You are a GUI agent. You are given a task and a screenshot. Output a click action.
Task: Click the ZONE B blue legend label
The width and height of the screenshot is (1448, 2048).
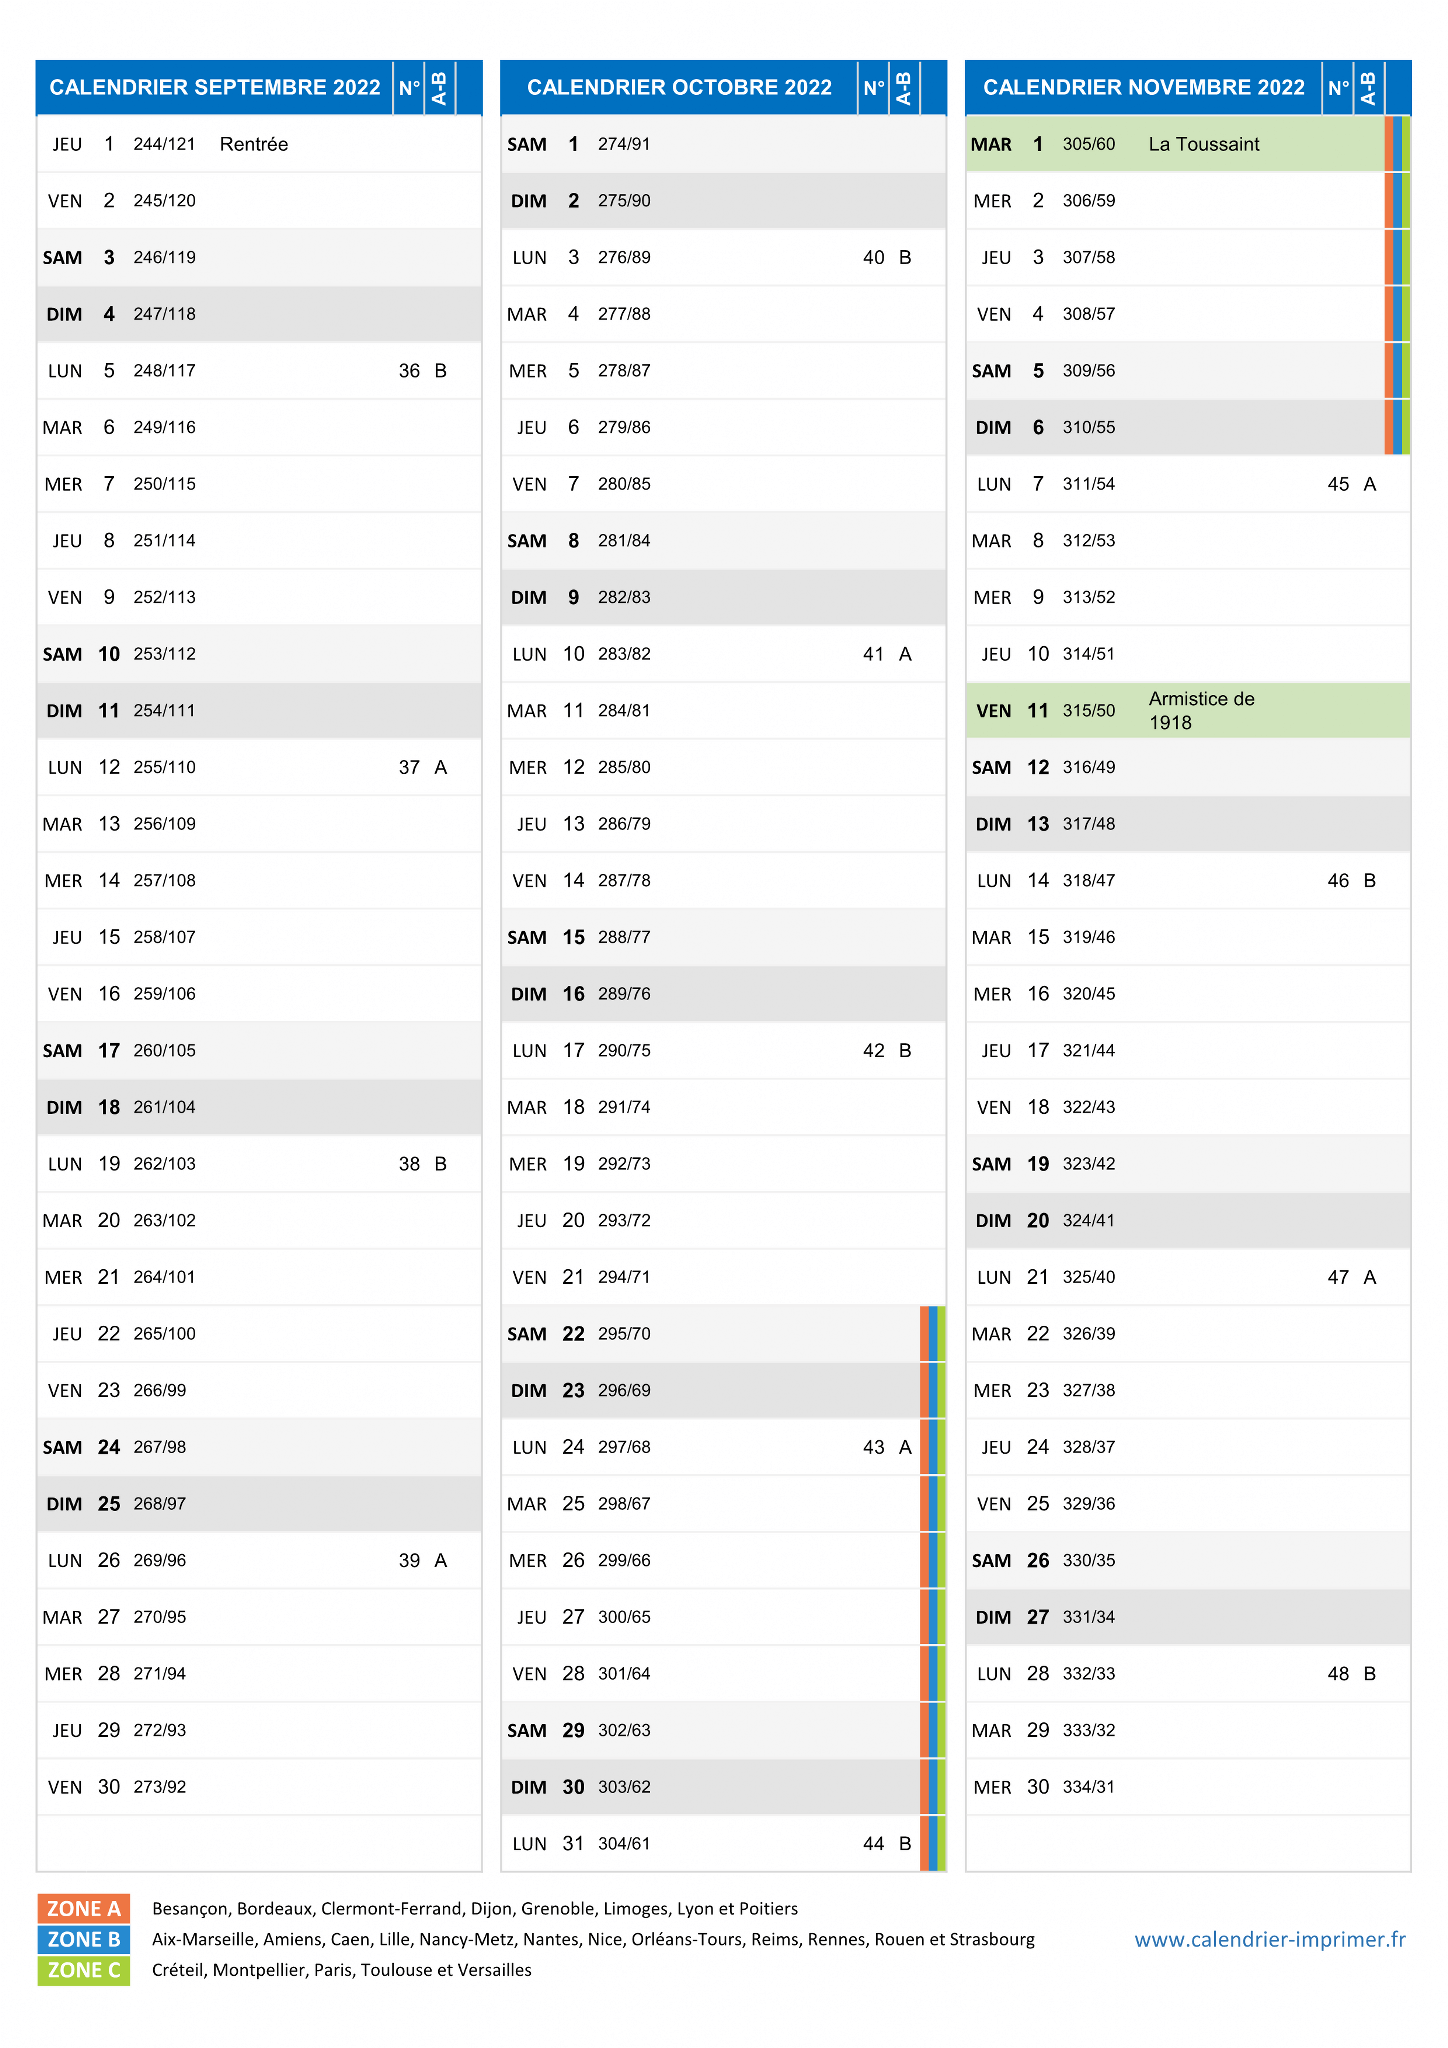point(84,1939)
